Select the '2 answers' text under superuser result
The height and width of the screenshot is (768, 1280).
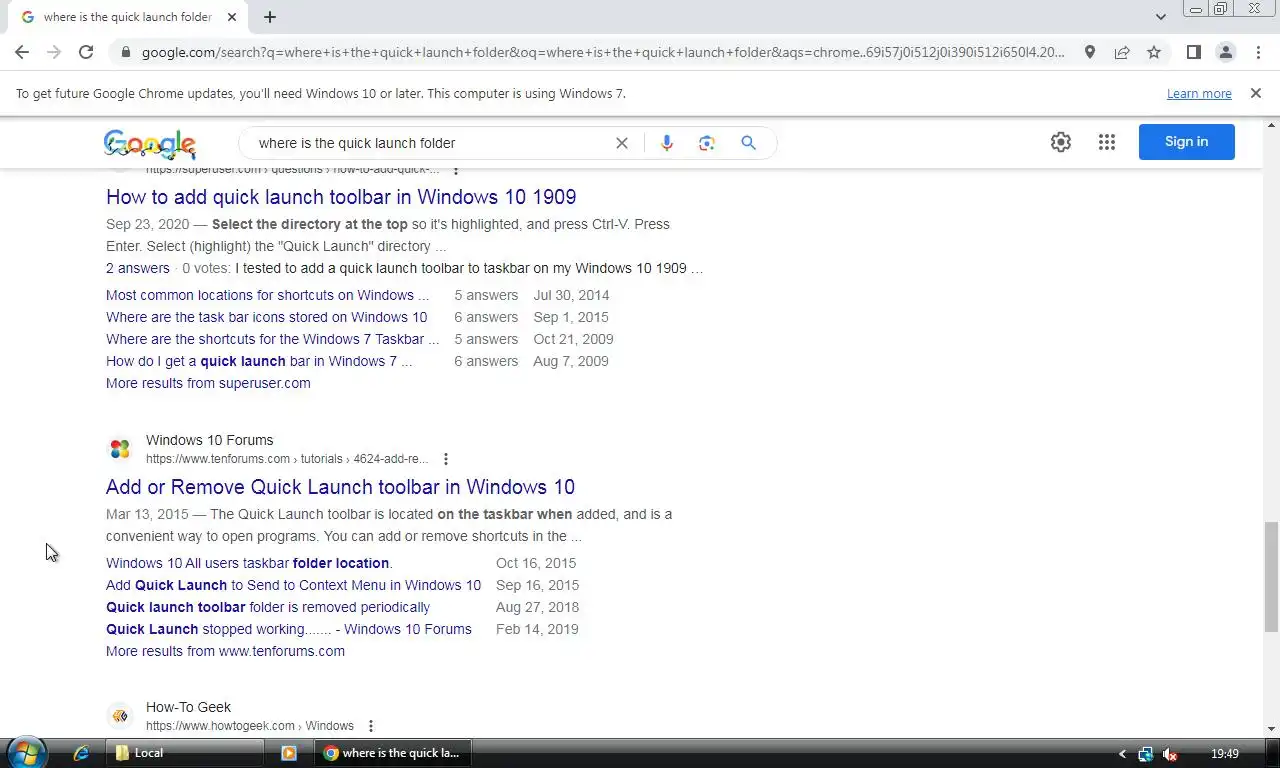coord(138,268)
